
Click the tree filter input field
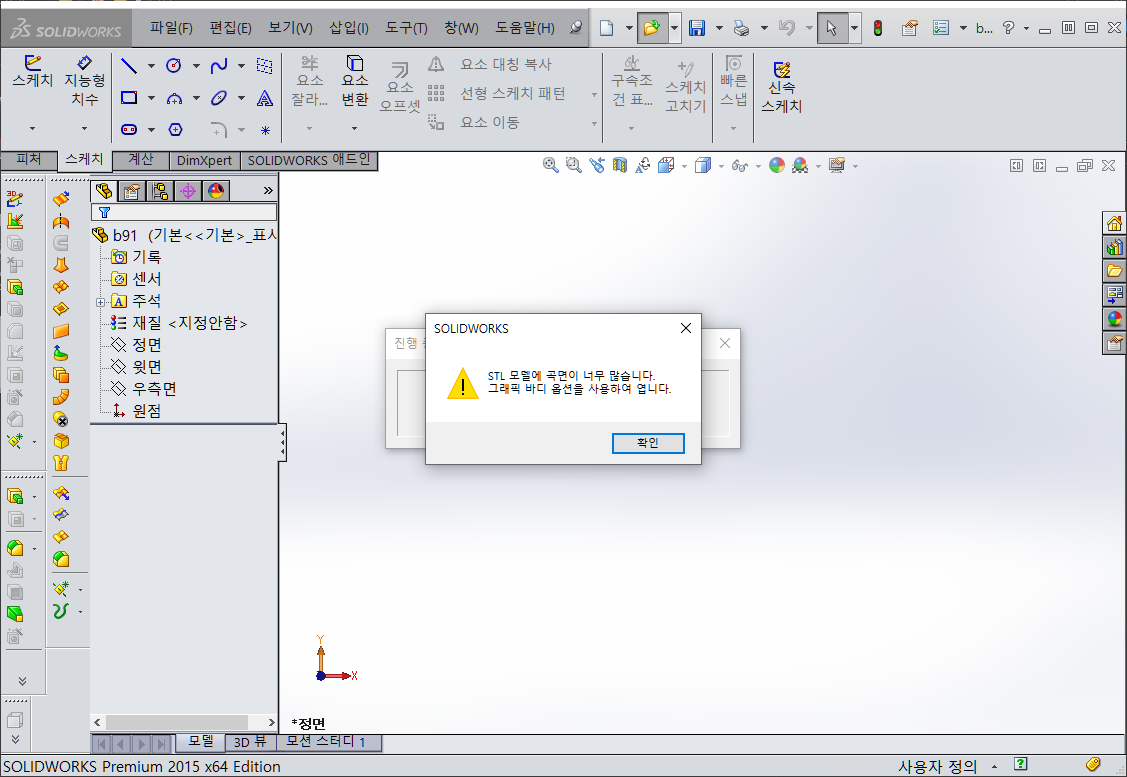(184, 212)
